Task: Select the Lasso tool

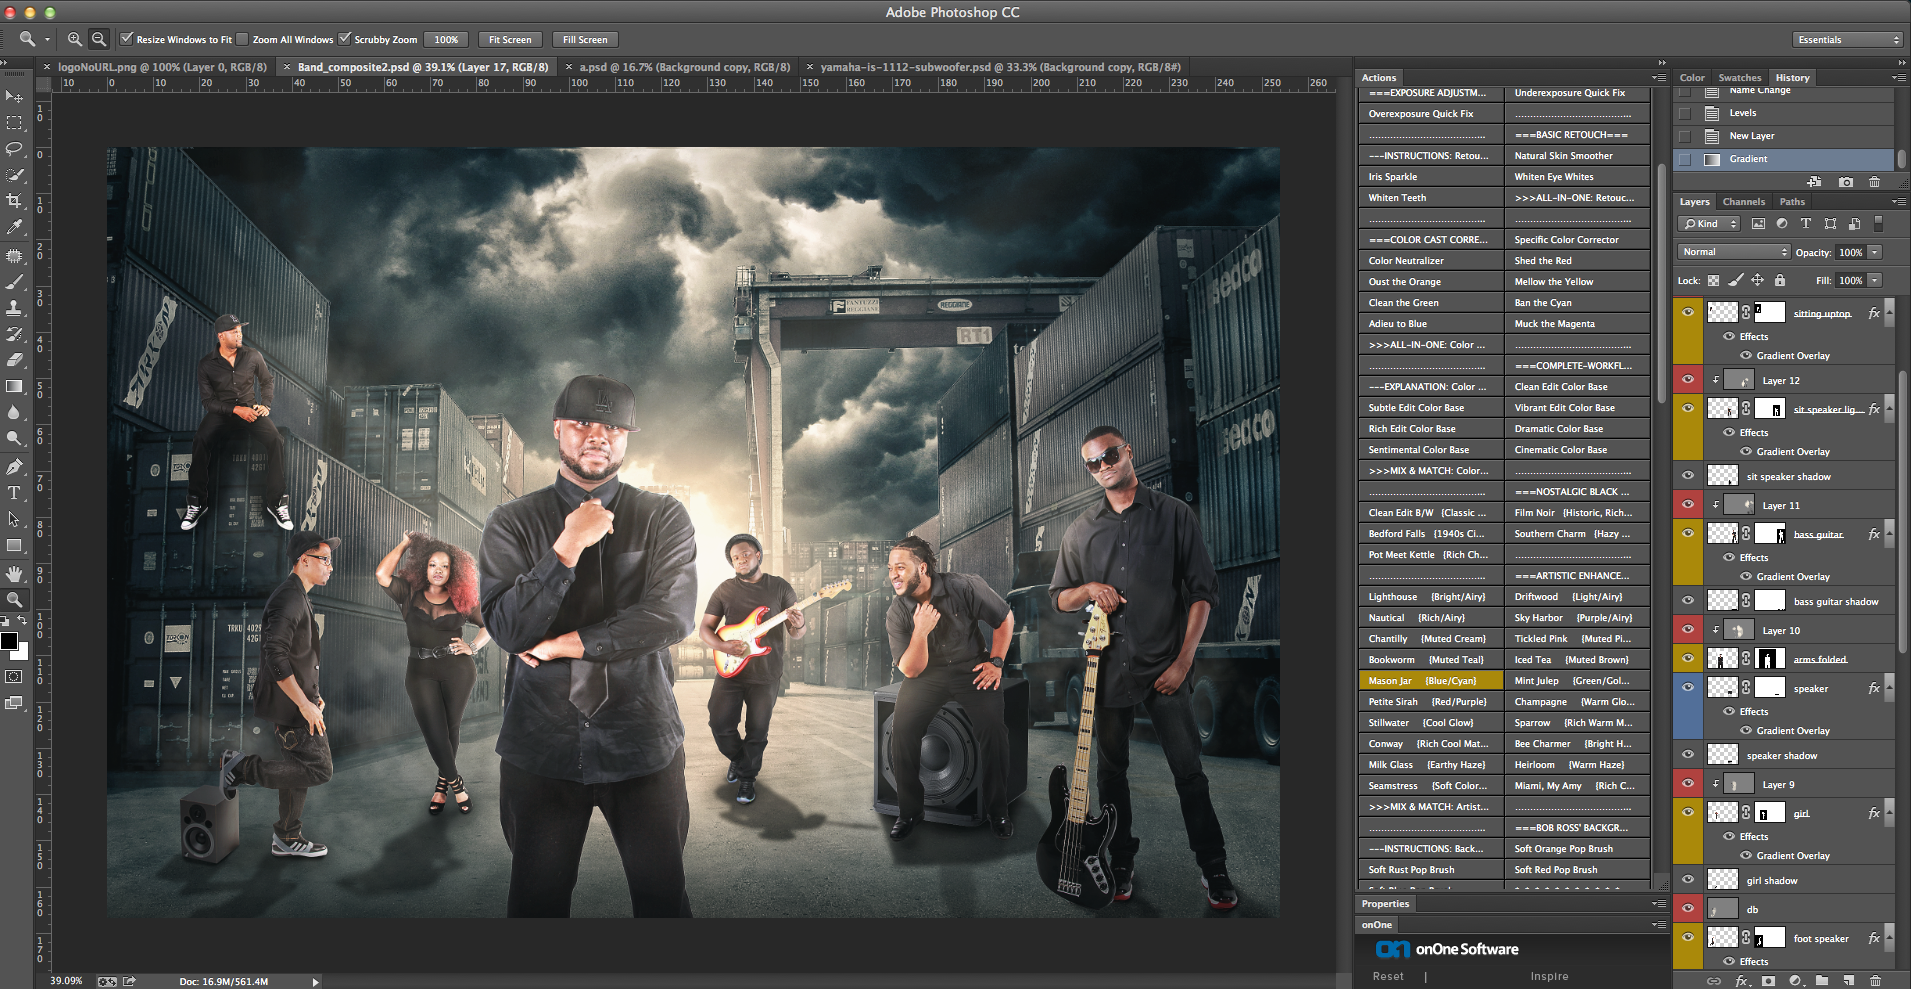Action: pos(14,149)
